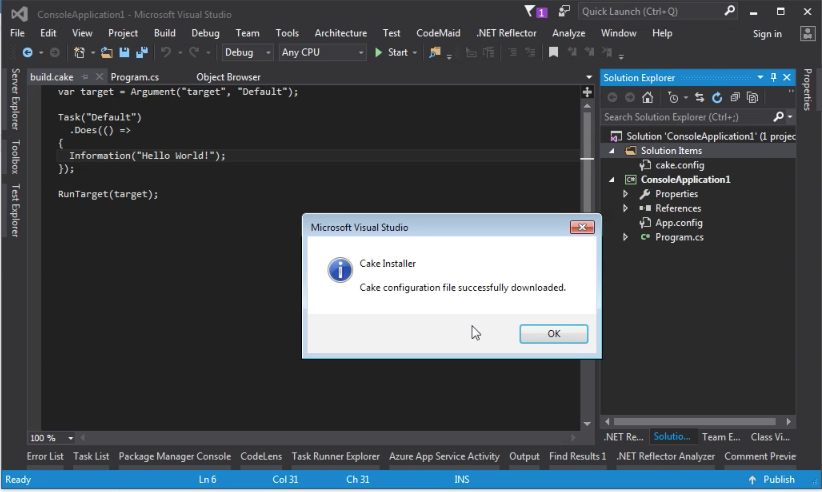This screenshot has height=492, width=822.
Task: Click the Sign in link
Action: coord(767,34)
